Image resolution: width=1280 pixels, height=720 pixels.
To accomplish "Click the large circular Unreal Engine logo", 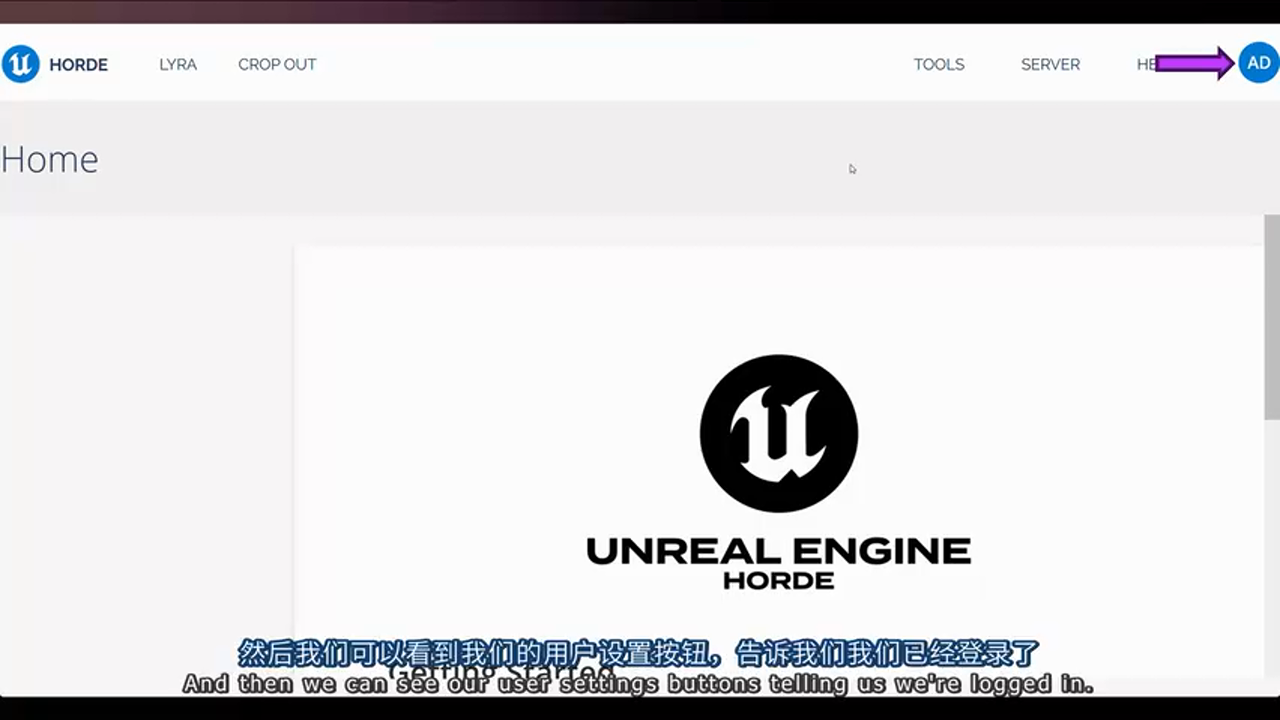I will [x=778, y=433].
